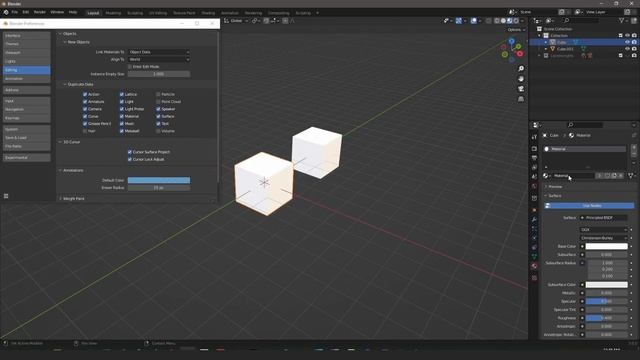The image size is (640, 360).
Task: Open the Global transform orientation dropdown
Action: pyautogui.click(x=236, y=21)
